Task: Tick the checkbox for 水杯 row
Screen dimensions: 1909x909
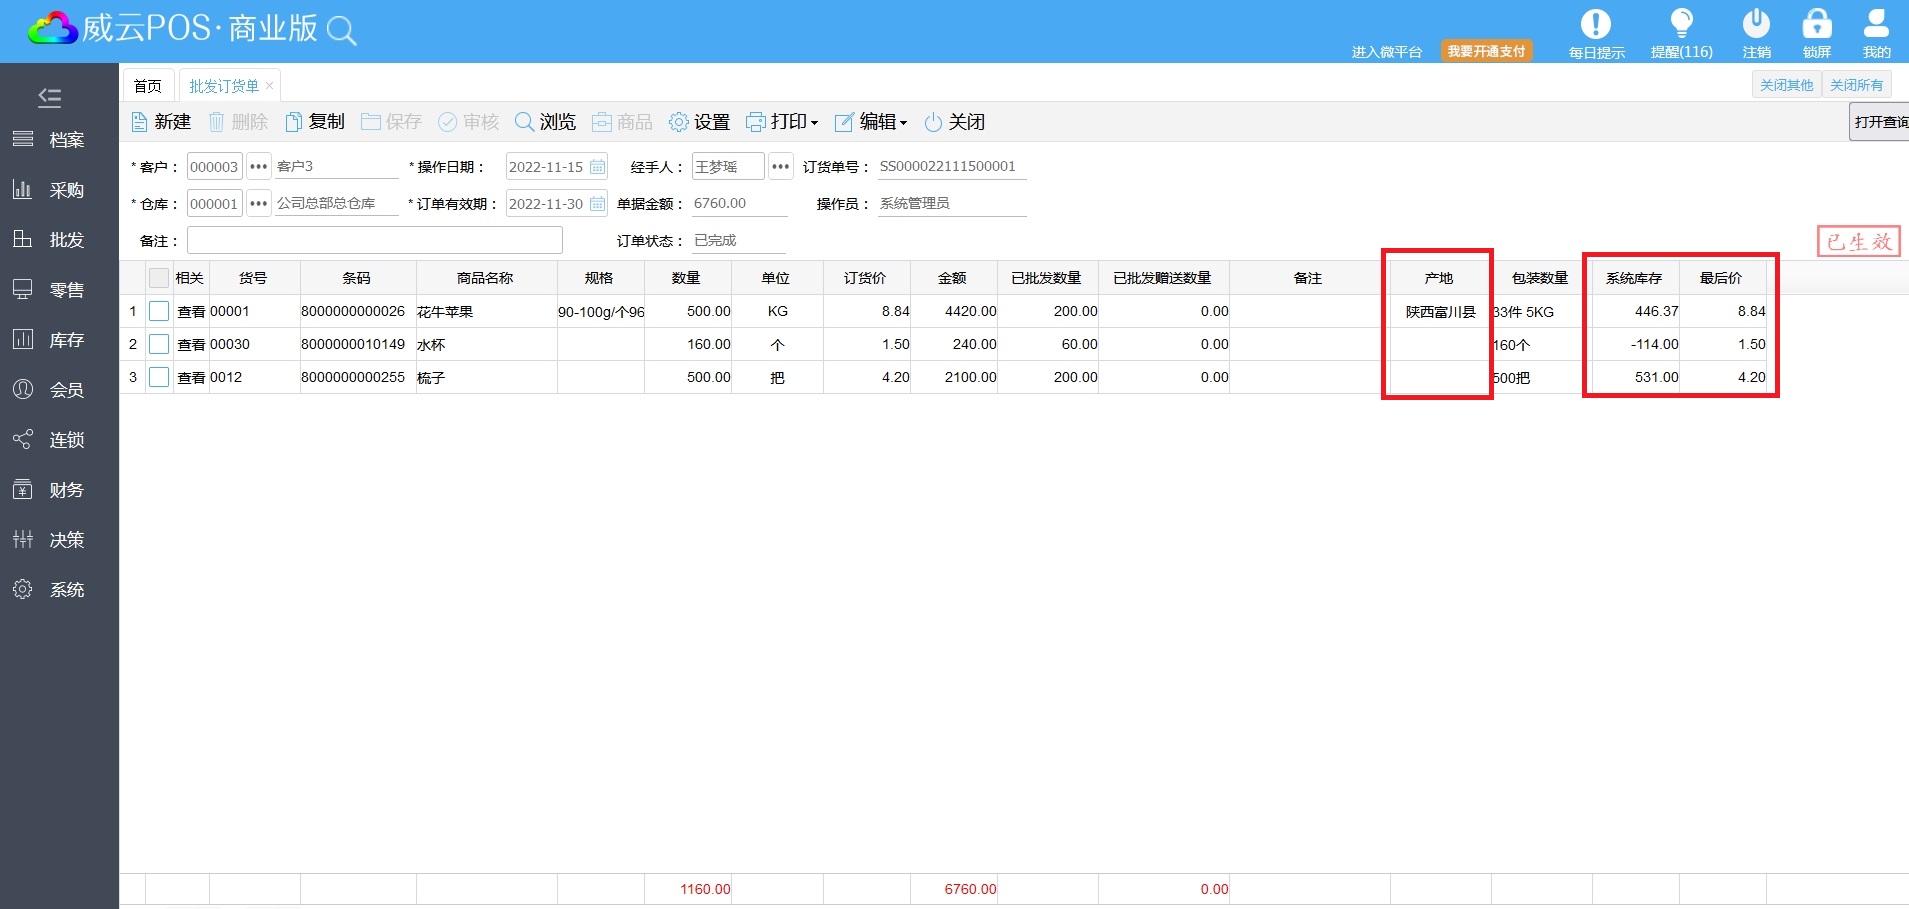Action: pyautogui.click(x=159, y=344)
